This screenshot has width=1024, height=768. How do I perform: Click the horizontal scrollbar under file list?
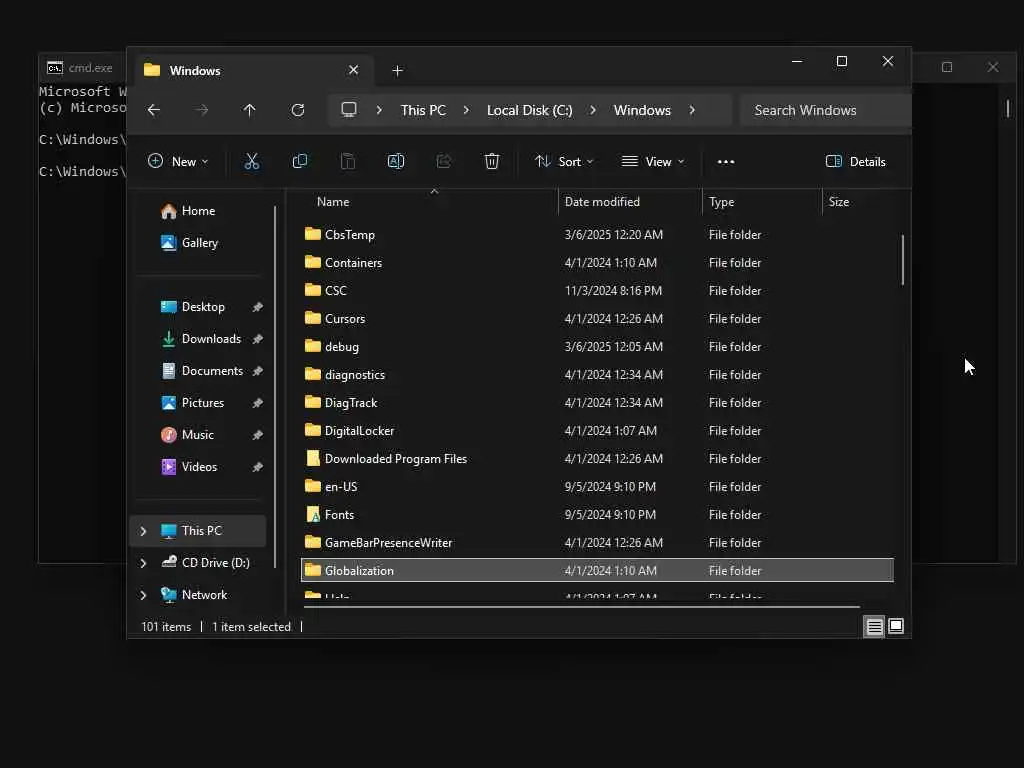pos(582,607)
